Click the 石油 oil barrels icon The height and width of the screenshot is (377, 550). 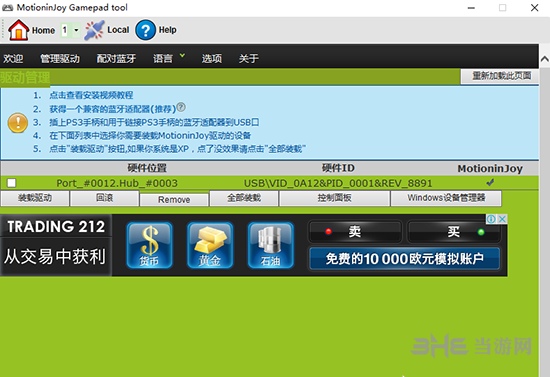[270, 245]
